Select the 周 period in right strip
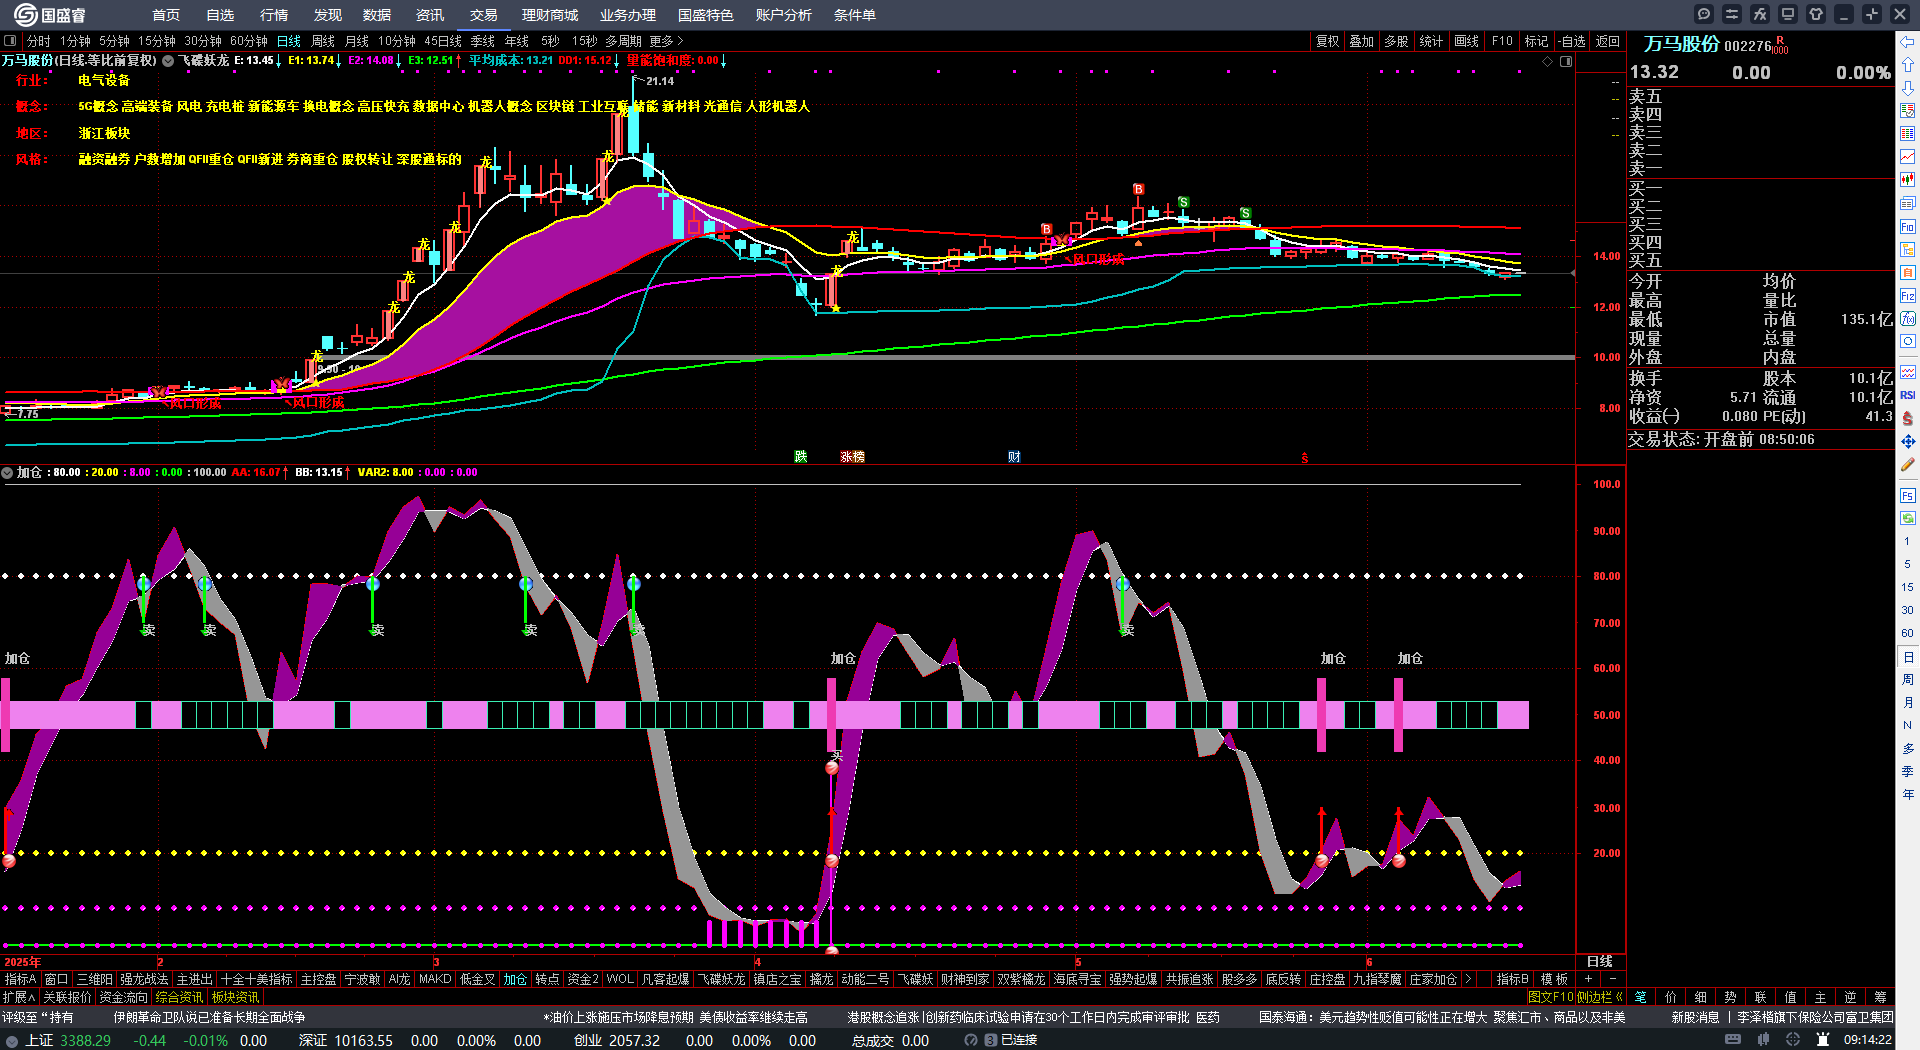The image size is (1920, 1050). click(x=1908, y=680)
